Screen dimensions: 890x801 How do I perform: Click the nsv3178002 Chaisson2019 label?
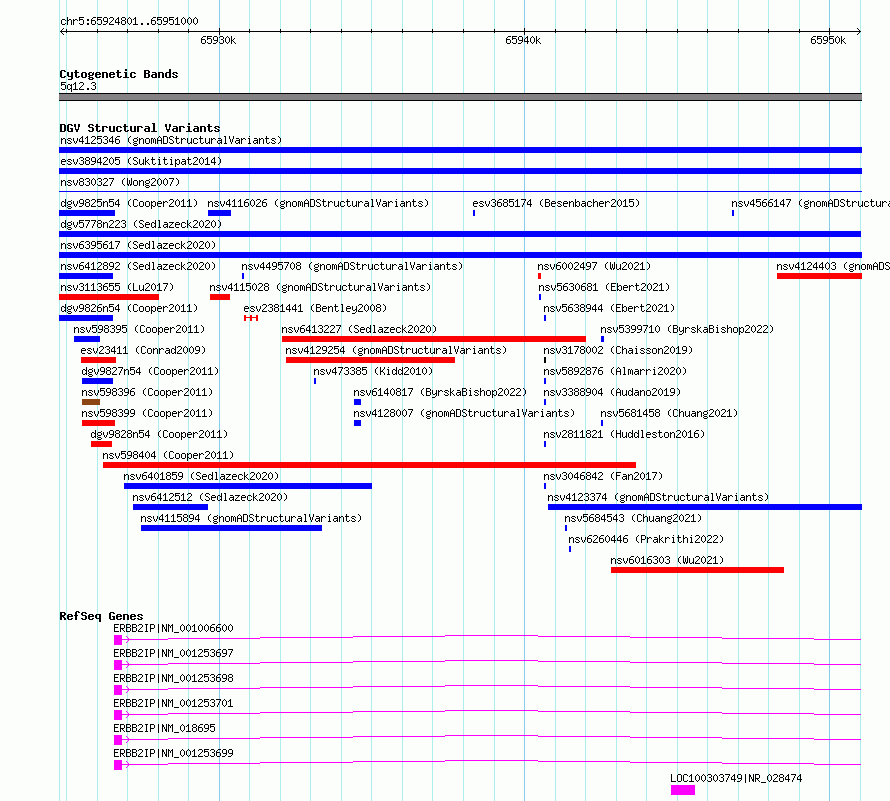click(x=618, y=350)
